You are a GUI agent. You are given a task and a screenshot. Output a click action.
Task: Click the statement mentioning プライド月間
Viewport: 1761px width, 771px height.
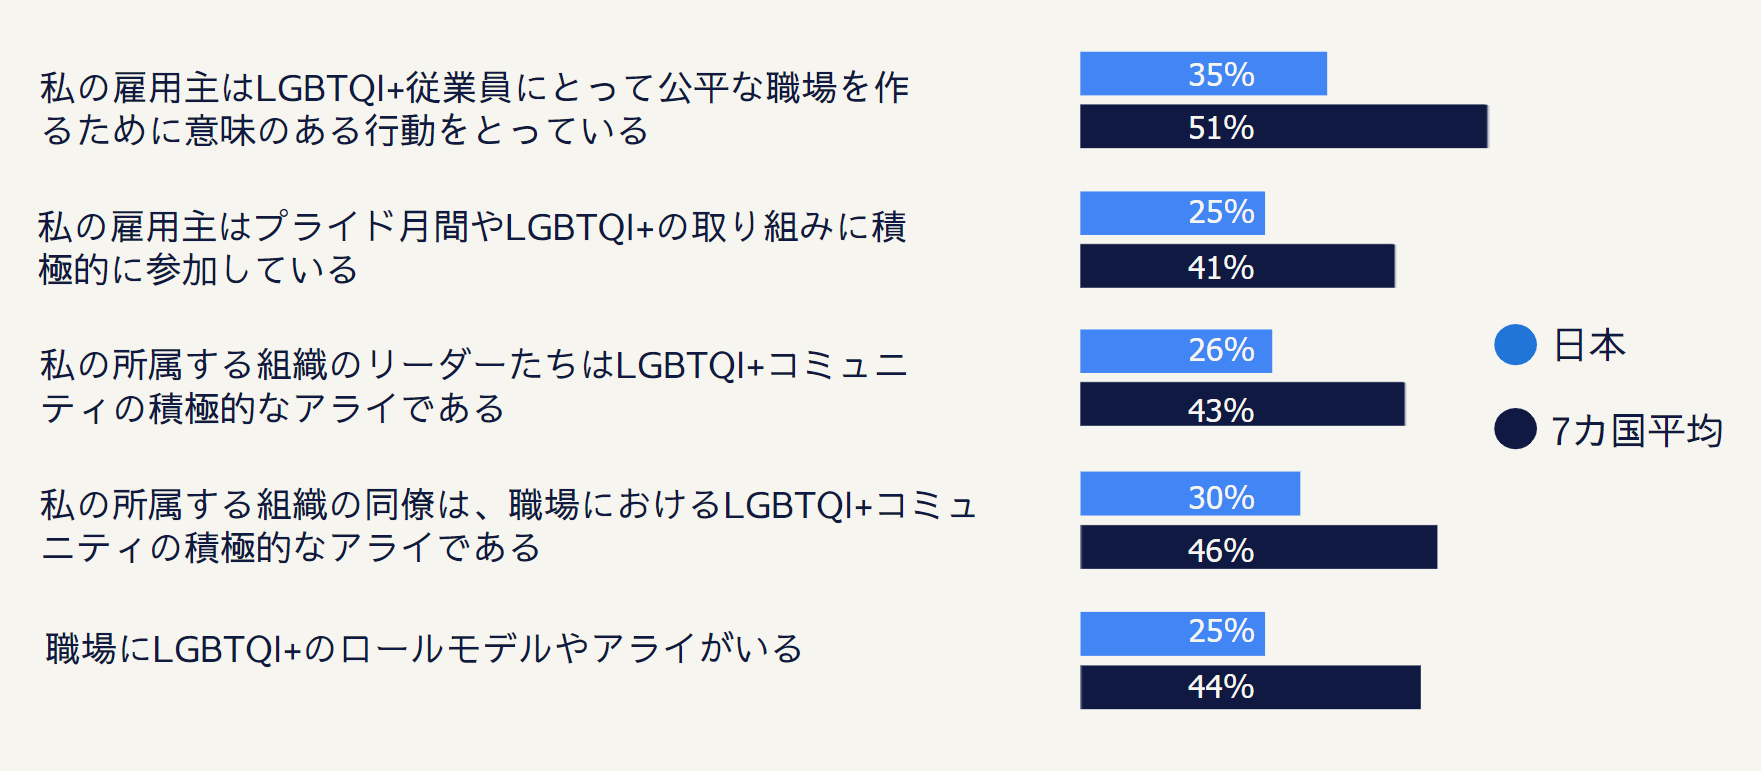tap(472, 248)
